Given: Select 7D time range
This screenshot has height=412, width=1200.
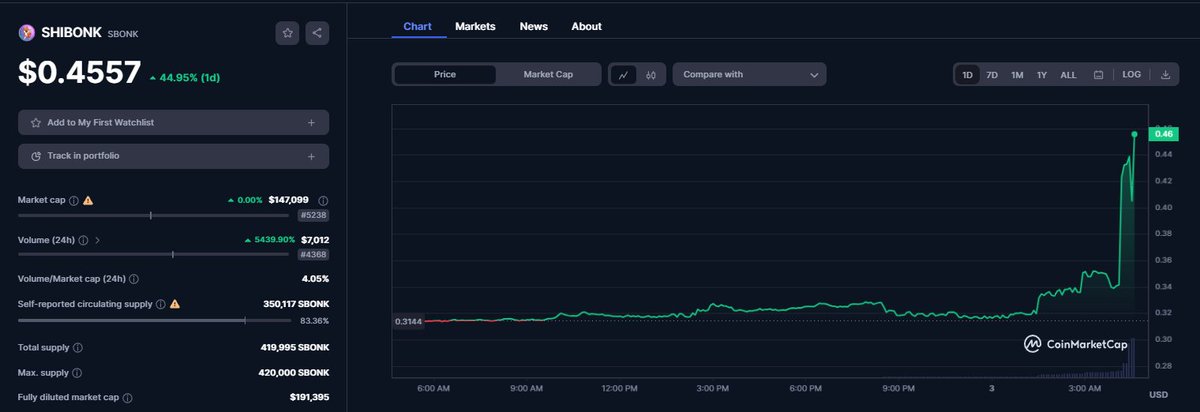Looking at the screenshot, I should click(992, 74).
